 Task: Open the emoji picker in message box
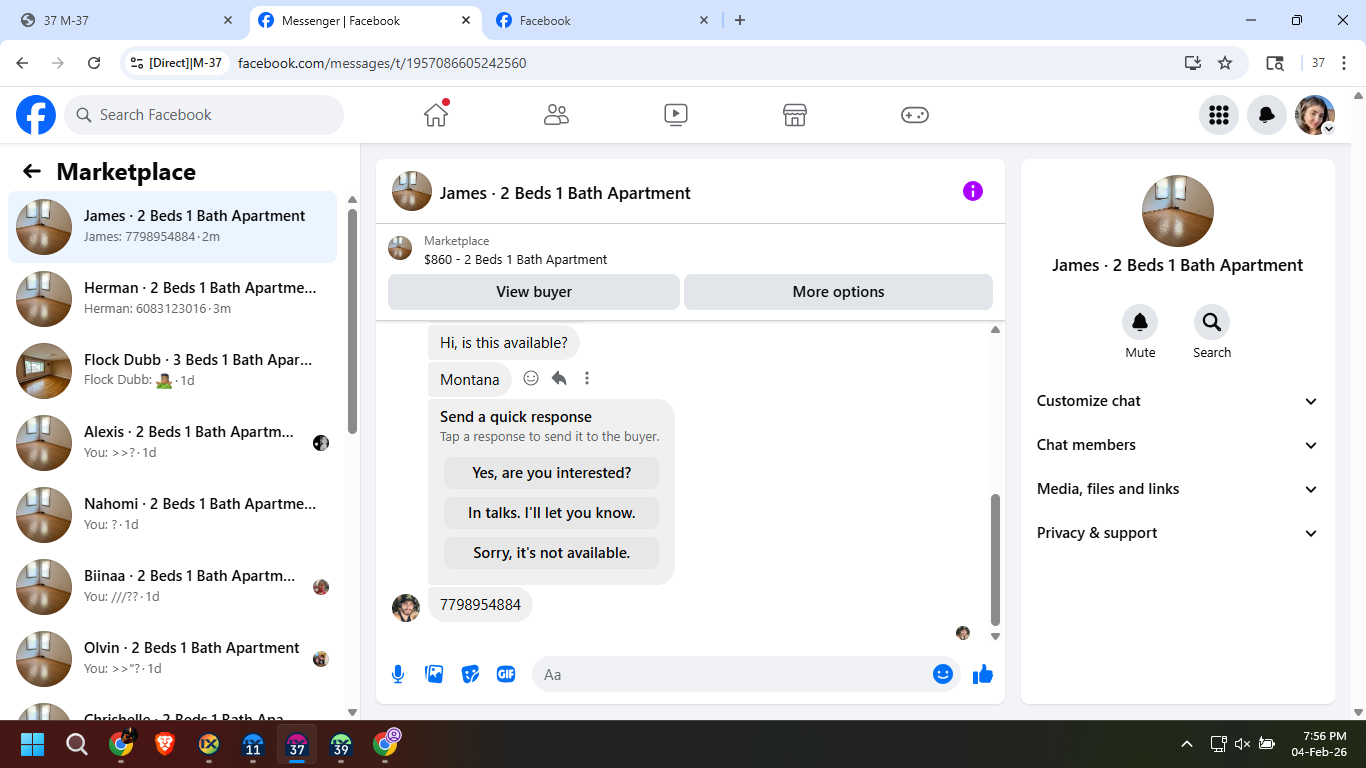click(x=942, y=674)
